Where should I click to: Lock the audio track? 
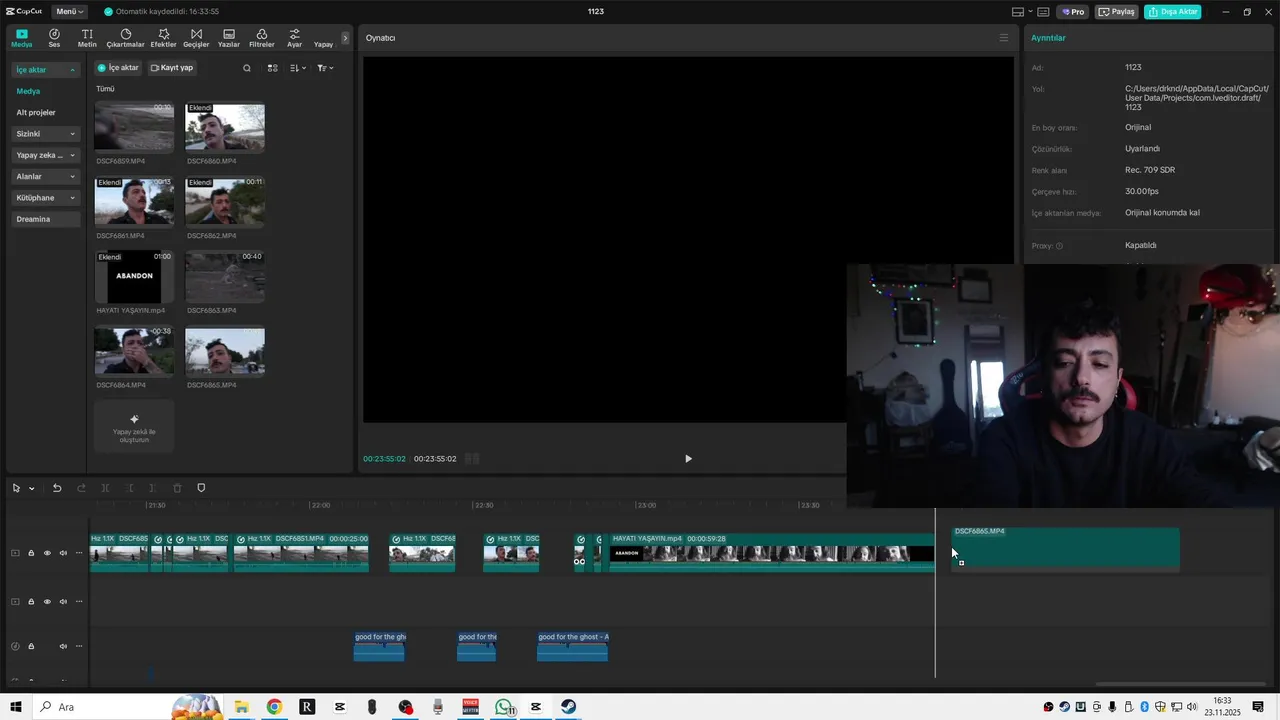point(31,646)
